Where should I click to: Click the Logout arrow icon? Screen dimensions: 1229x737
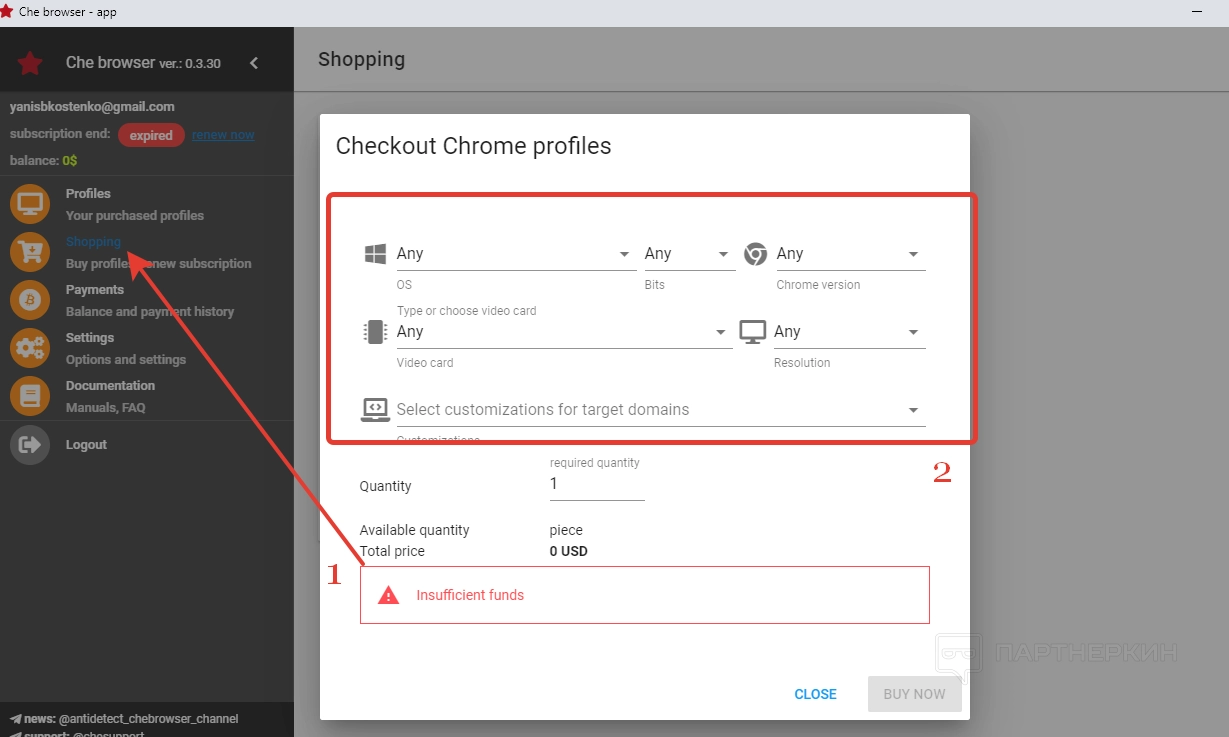click(x=30, y=444)
